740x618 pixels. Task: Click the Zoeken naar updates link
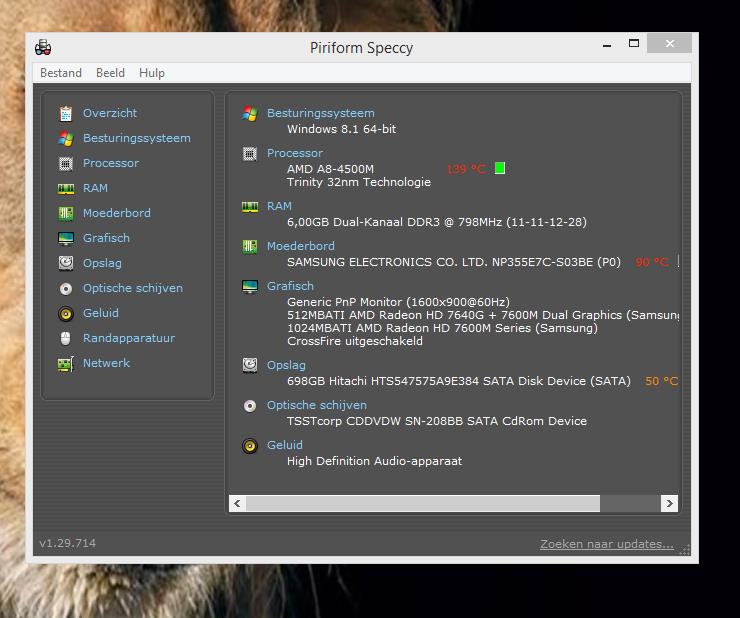coord(606,544)
